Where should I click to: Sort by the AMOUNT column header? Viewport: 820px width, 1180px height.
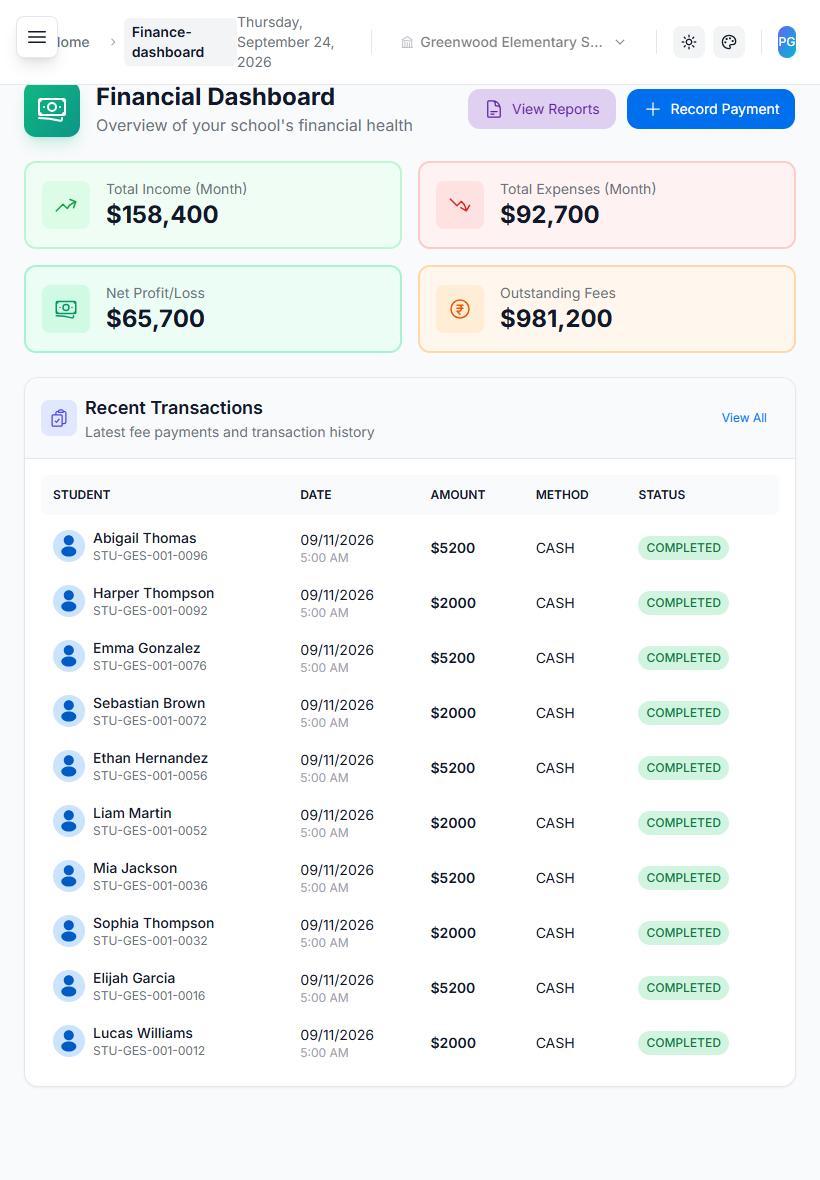pyautogui.click(x=457, y=494)
